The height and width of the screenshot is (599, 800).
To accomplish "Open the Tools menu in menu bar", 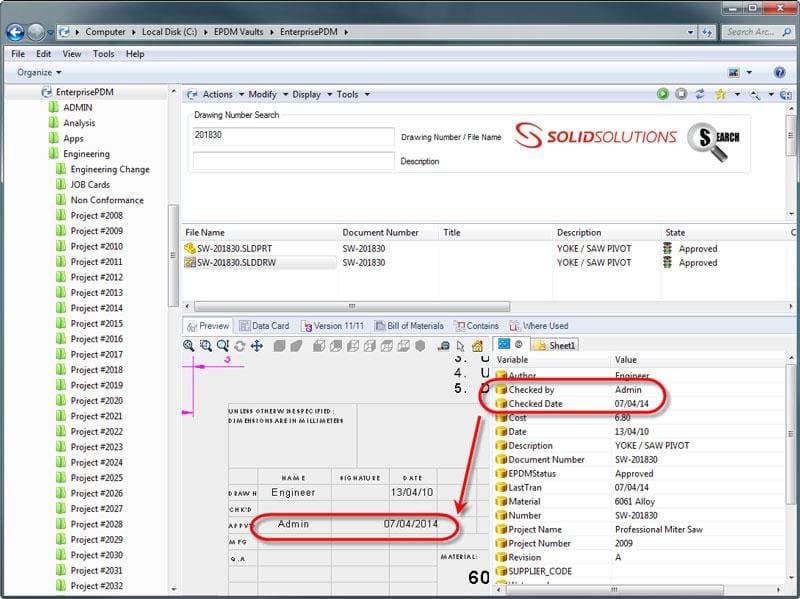I will click(x=103, y=54).
